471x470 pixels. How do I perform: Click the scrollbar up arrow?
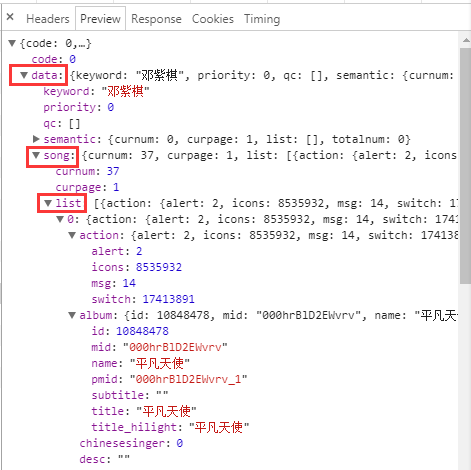(466, 40)
